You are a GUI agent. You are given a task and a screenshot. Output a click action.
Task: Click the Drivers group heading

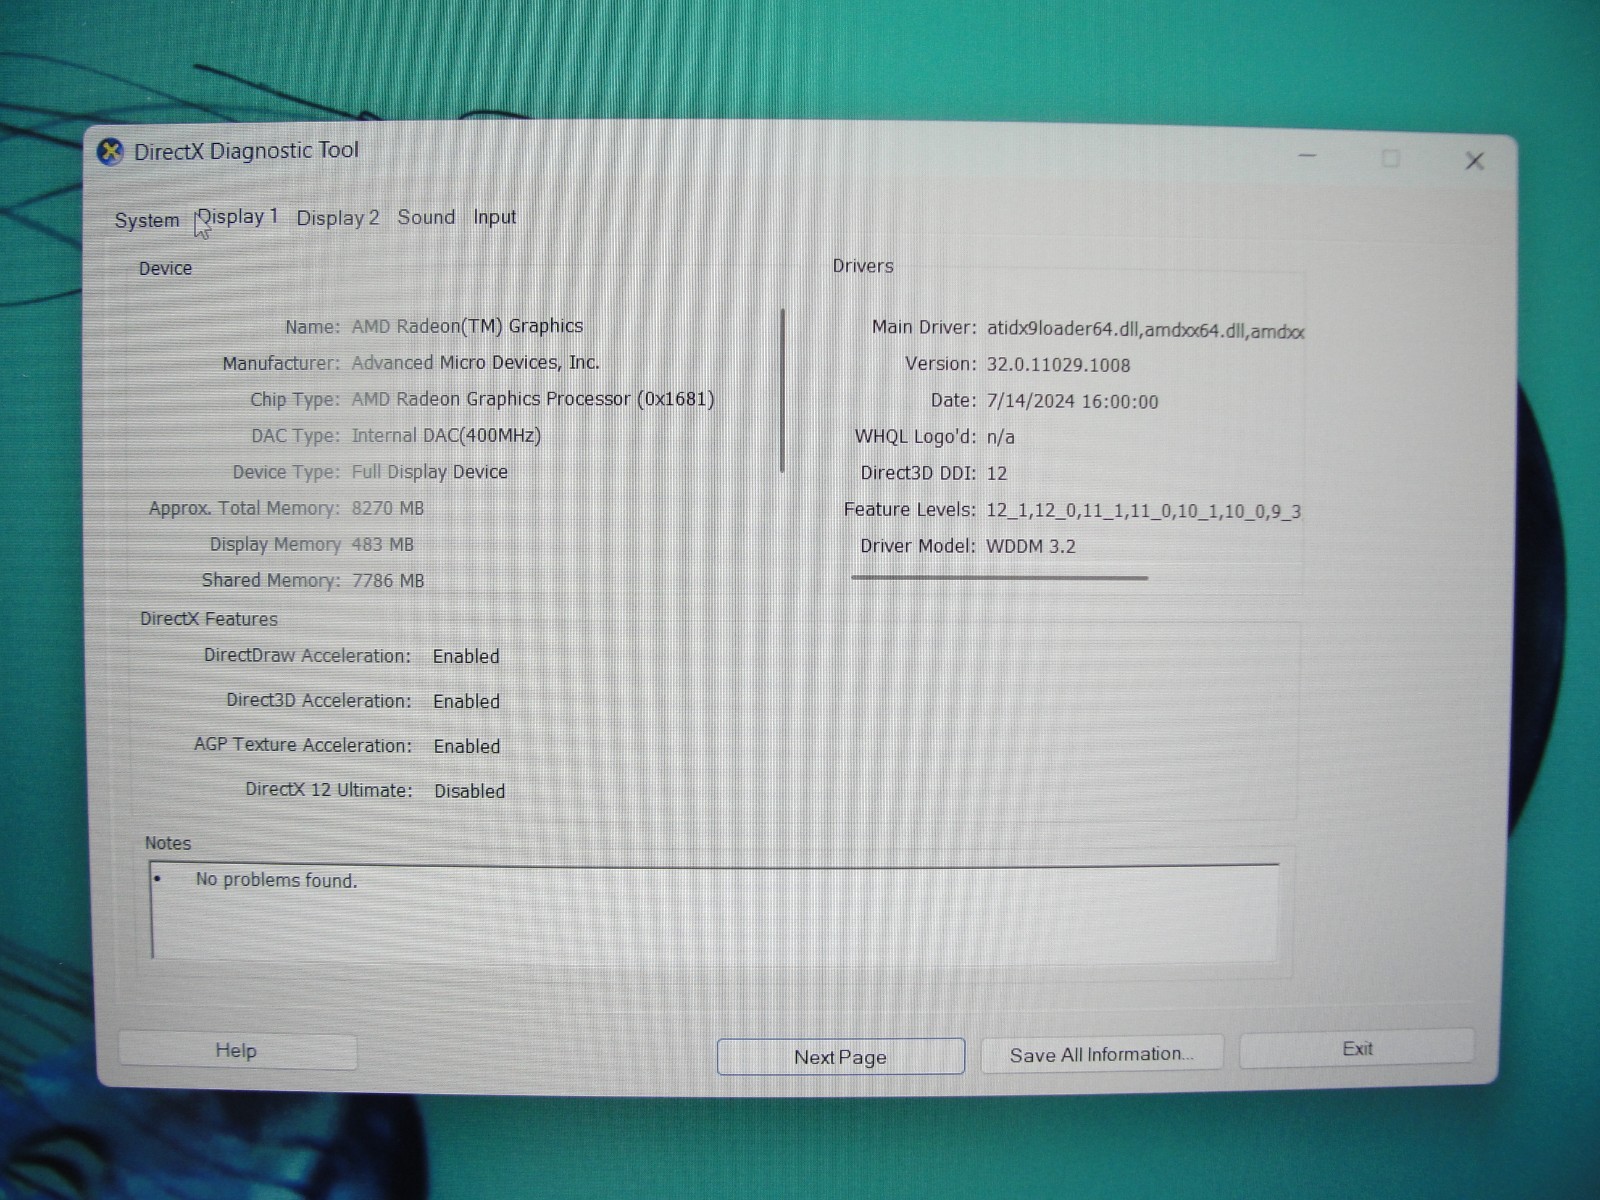863,266
